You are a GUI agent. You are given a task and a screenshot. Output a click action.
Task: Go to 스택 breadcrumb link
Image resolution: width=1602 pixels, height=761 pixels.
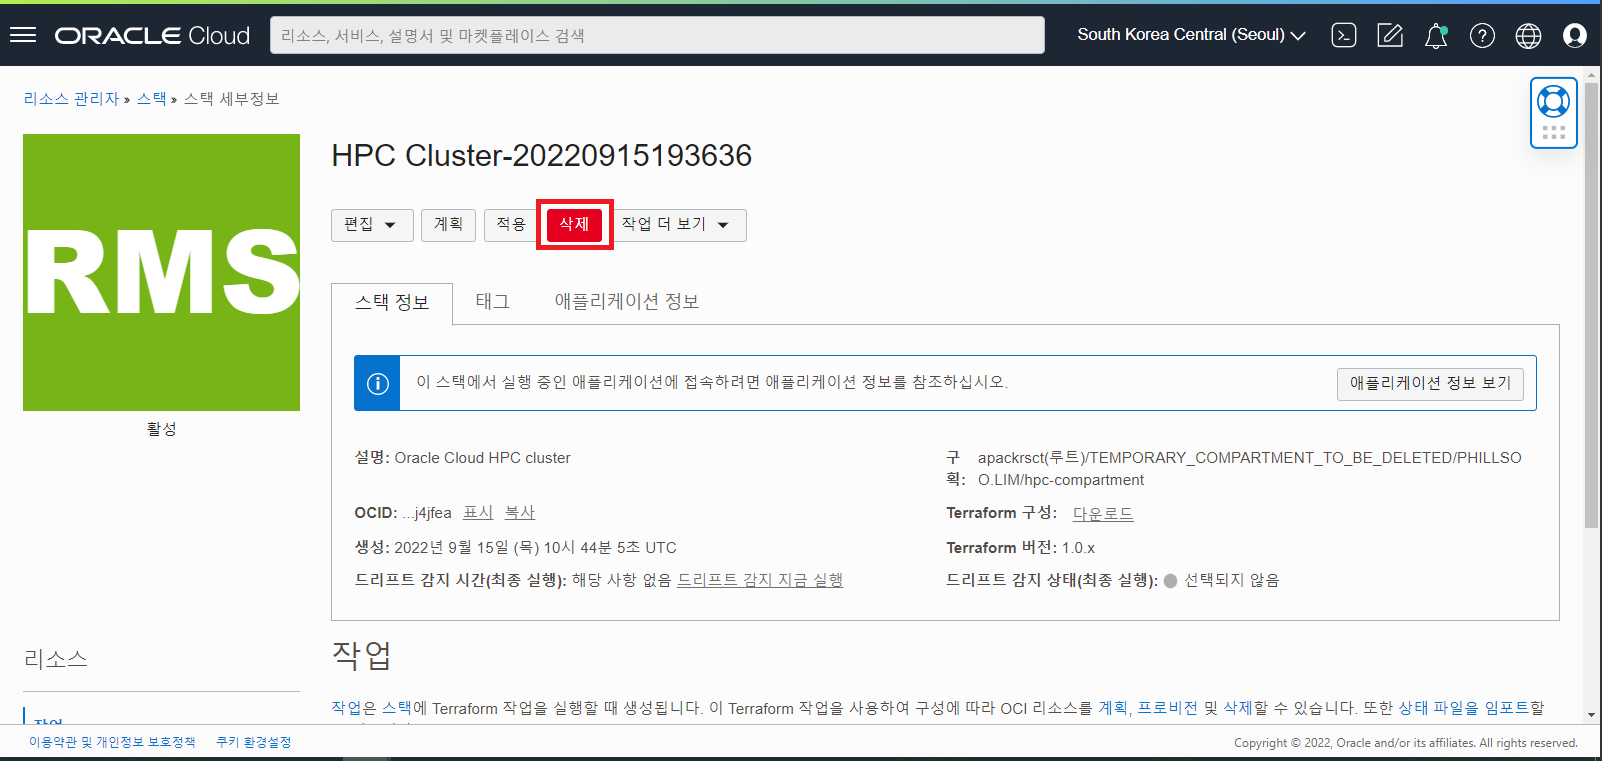[152, 99]
